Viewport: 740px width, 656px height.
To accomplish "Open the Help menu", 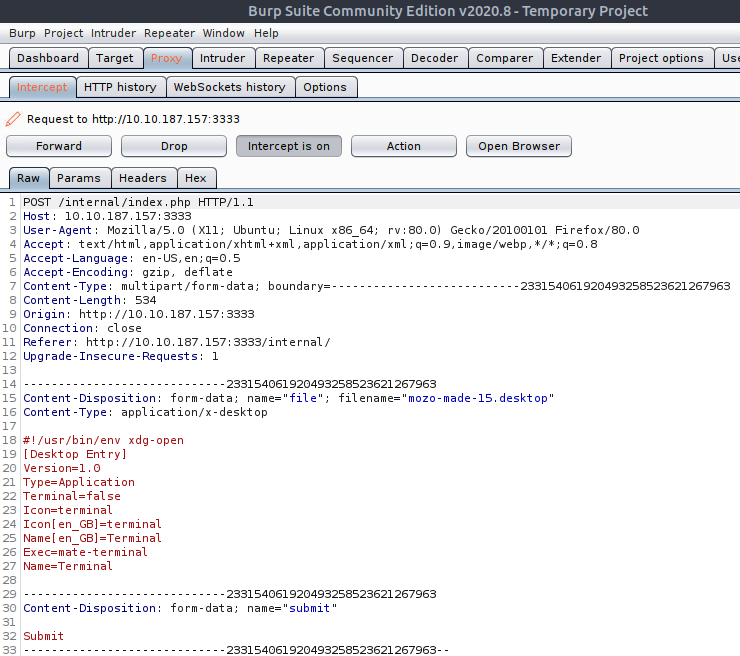I will (x=266, y=33).
